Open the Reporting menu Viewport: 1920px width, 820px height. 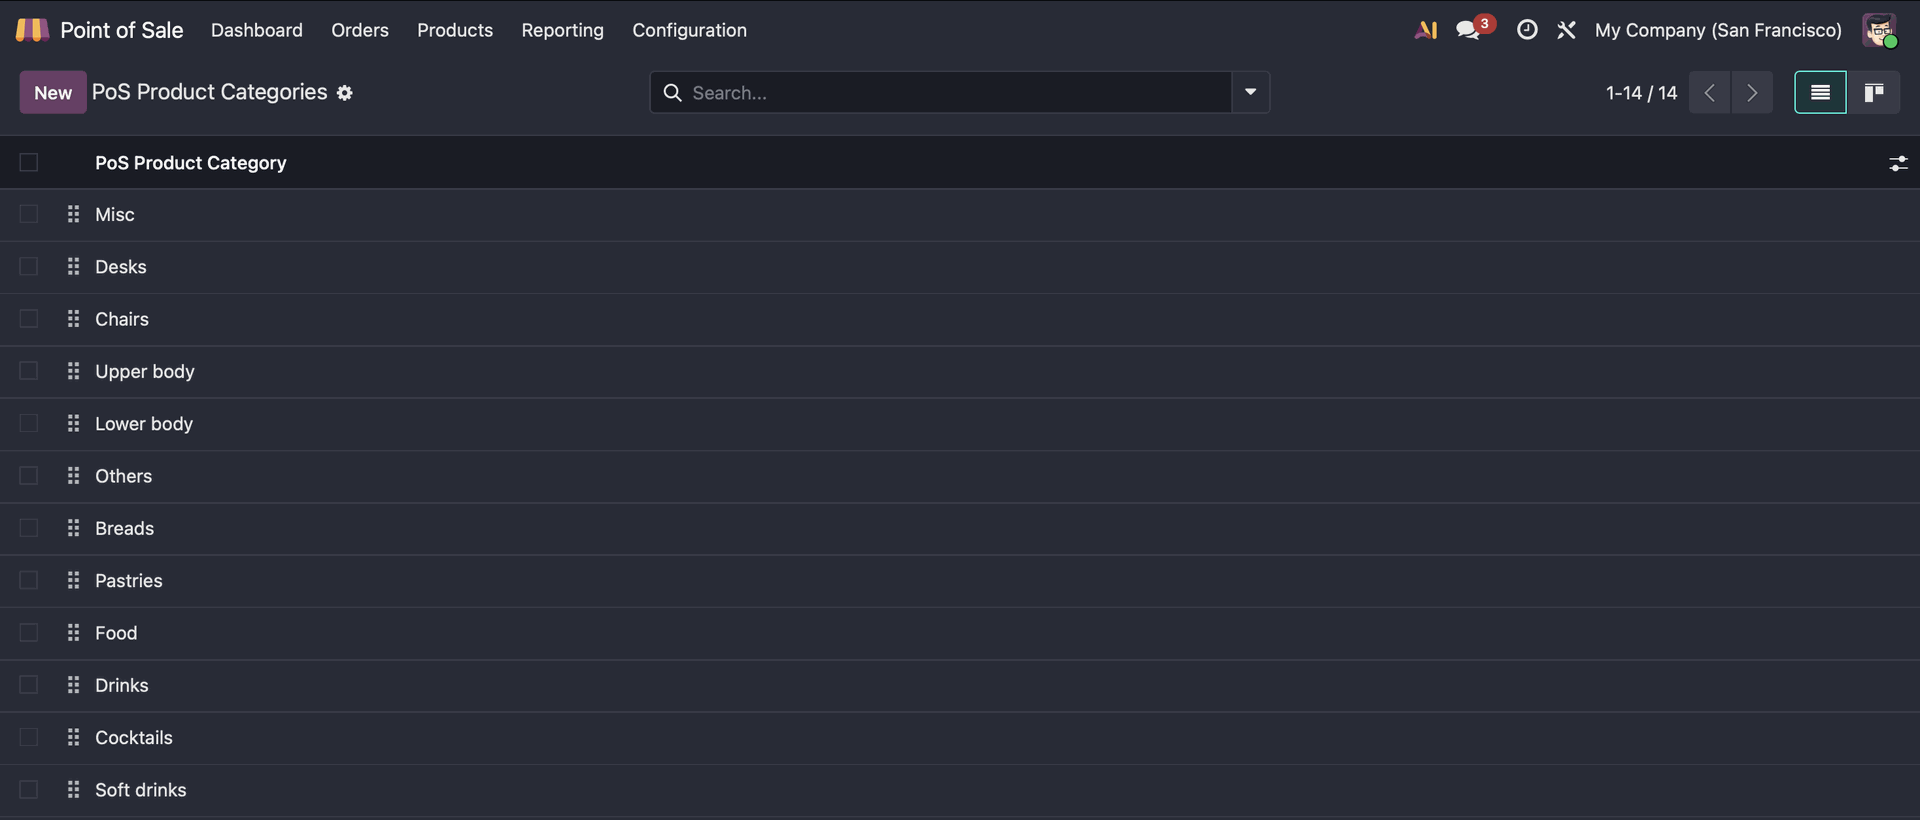click(562, 30)
